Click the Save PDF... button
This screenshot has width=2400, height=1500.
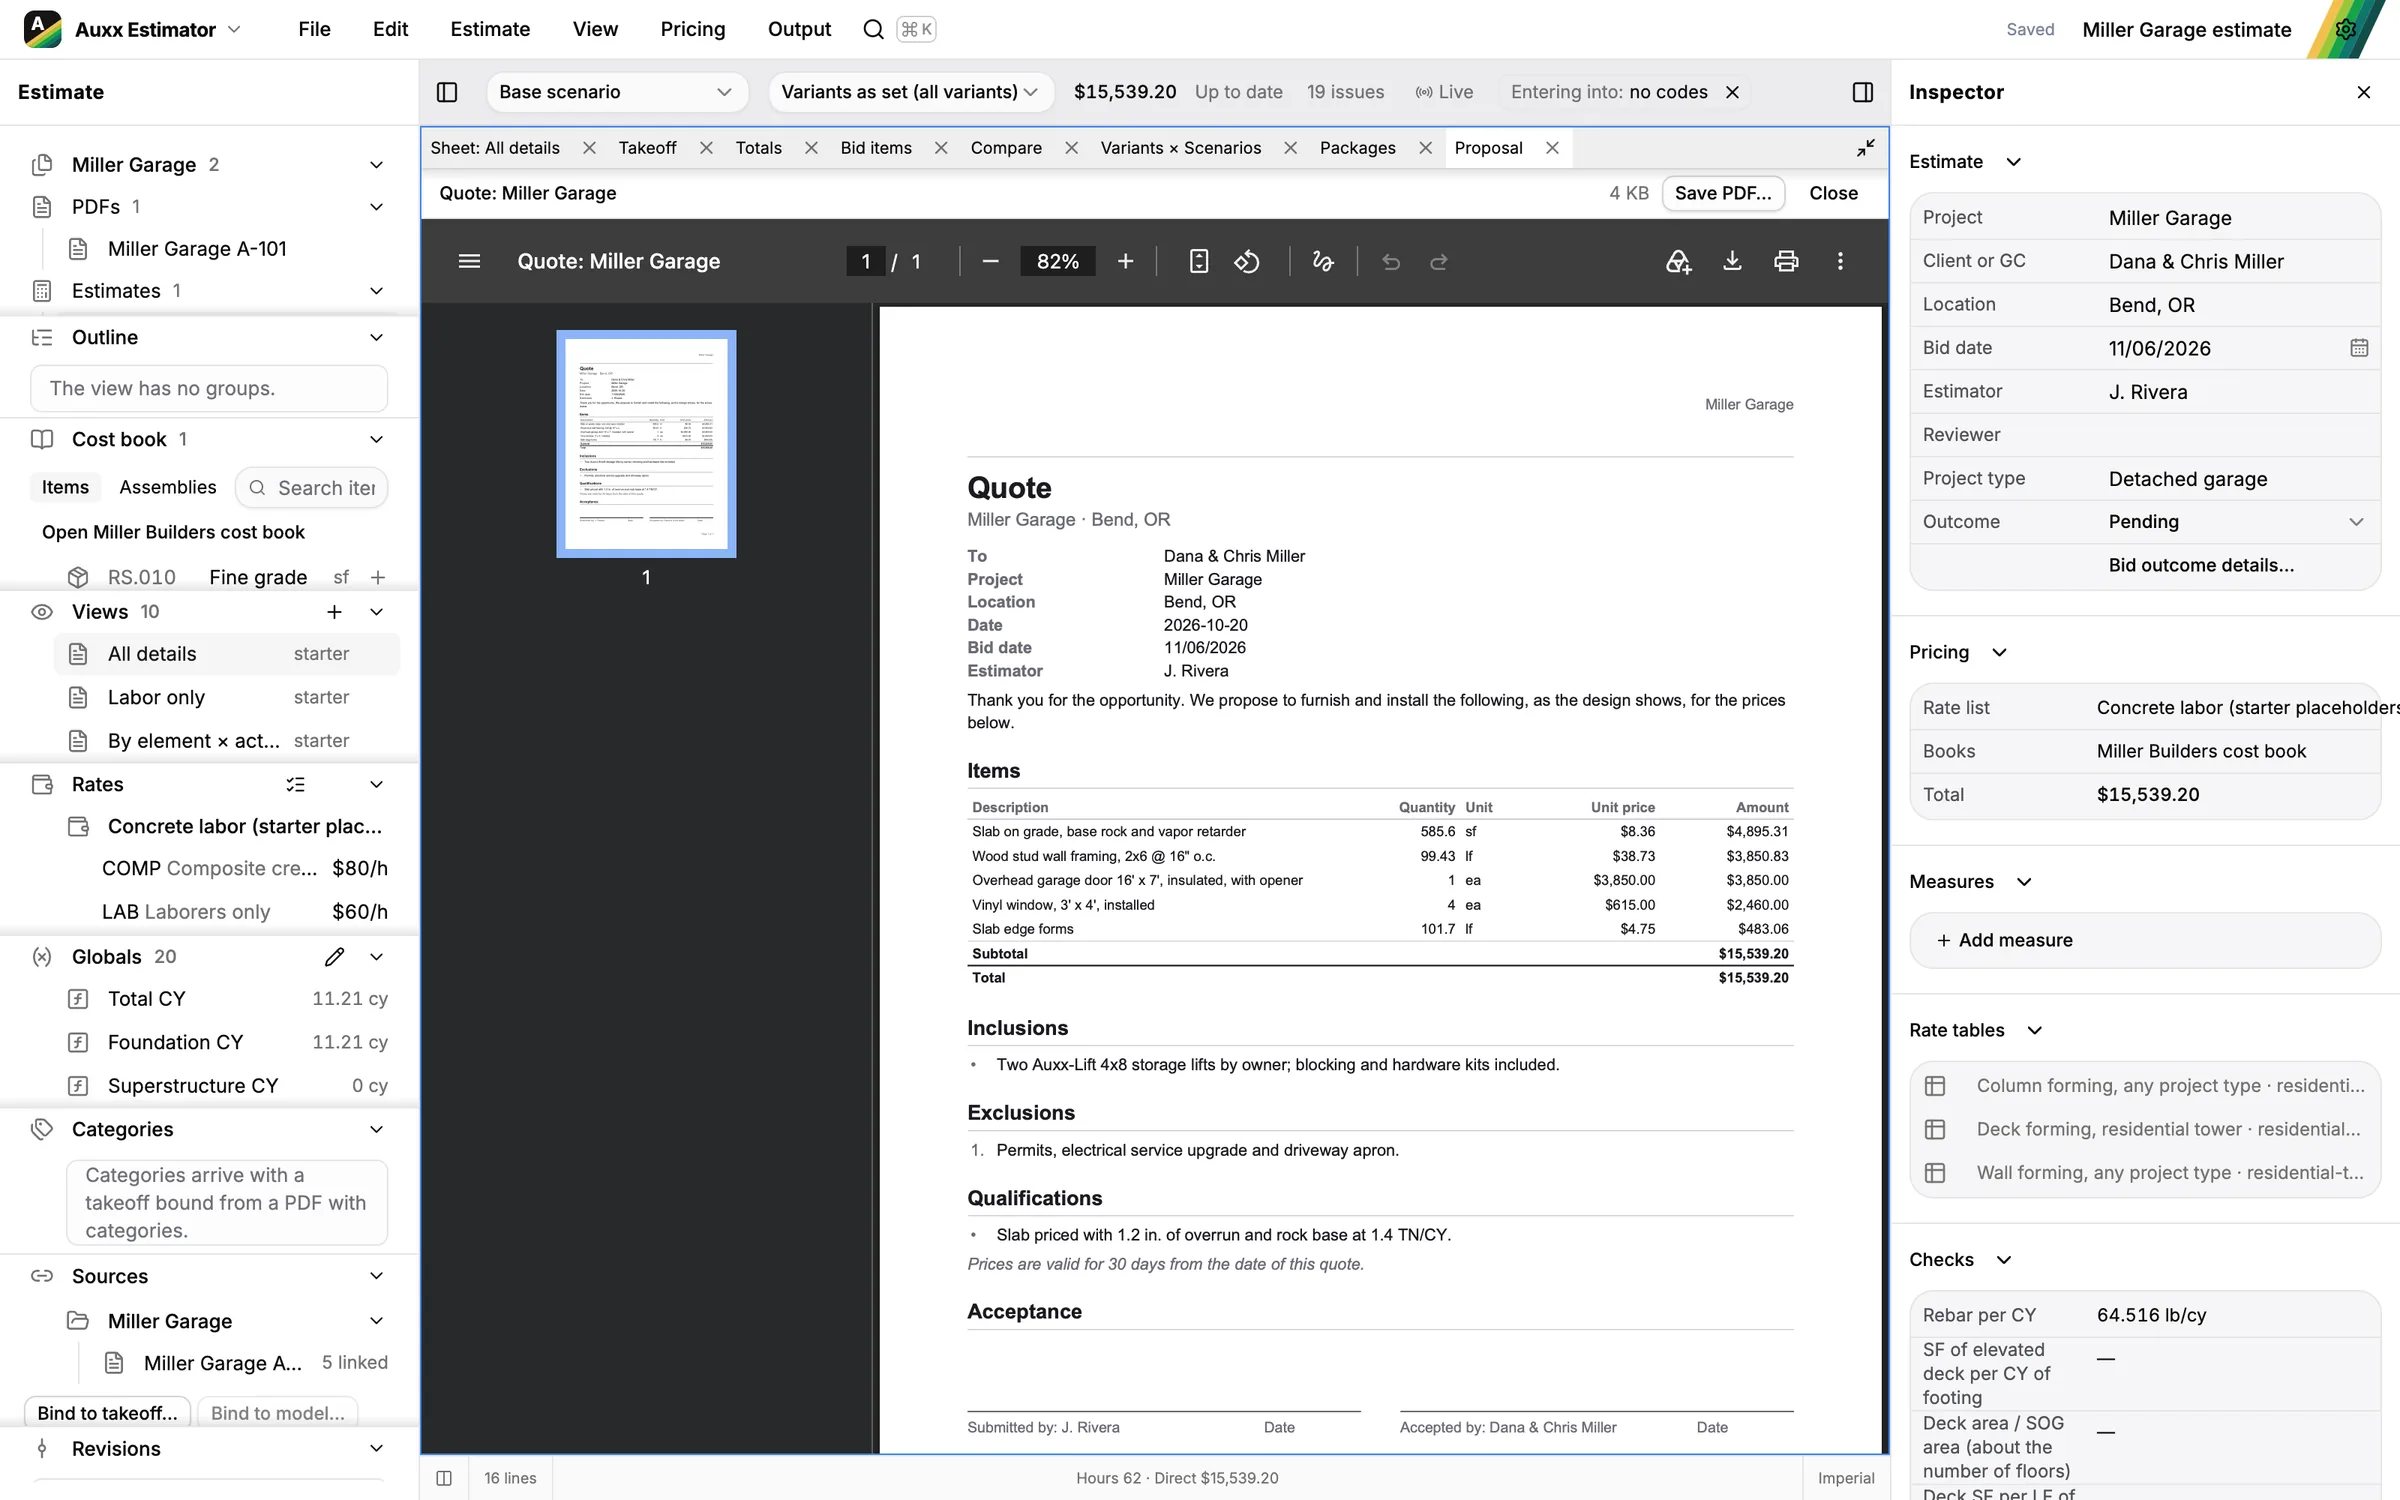(1722, 193)
